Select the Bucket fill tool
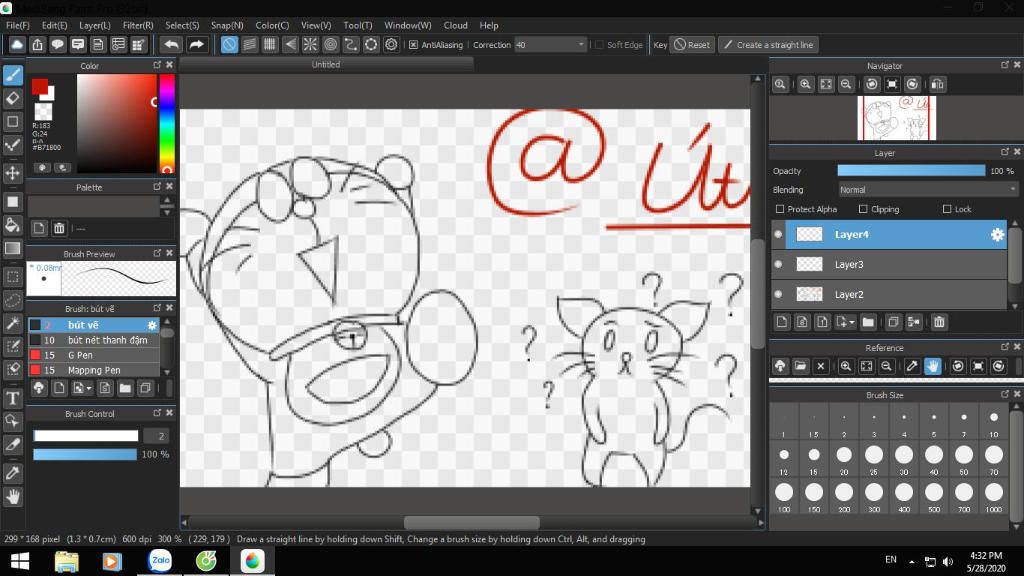Screen dimensions: 1024x576 pyautogui.click(x=12, y=225)
